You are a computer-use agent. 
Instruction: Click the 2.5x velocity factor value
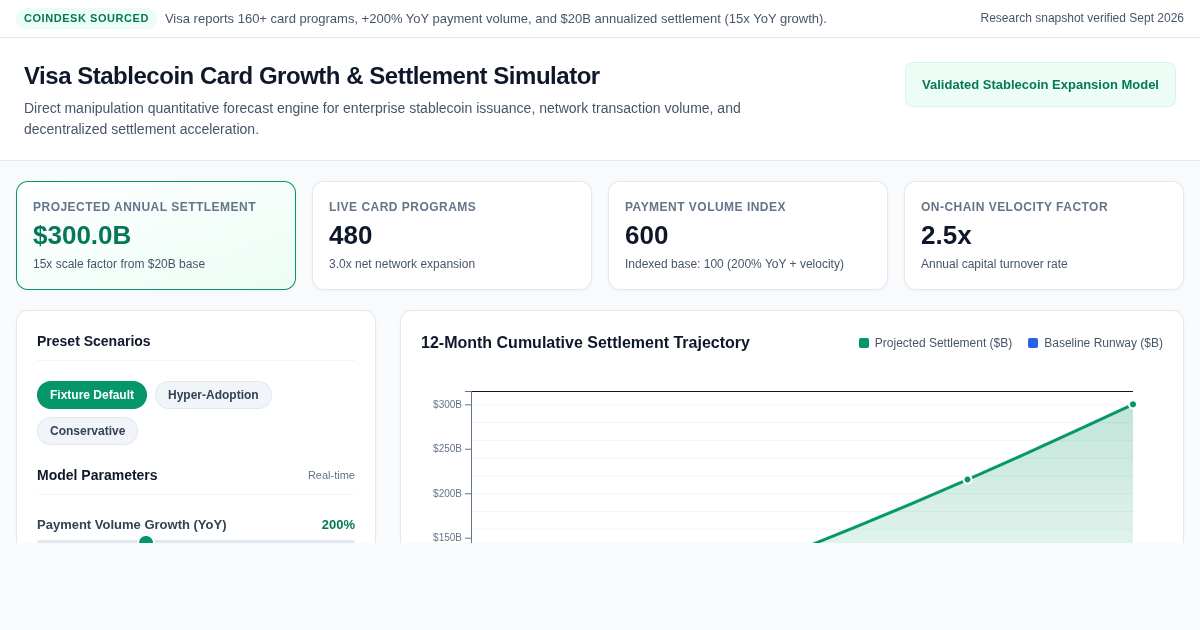tap(946, 235)
